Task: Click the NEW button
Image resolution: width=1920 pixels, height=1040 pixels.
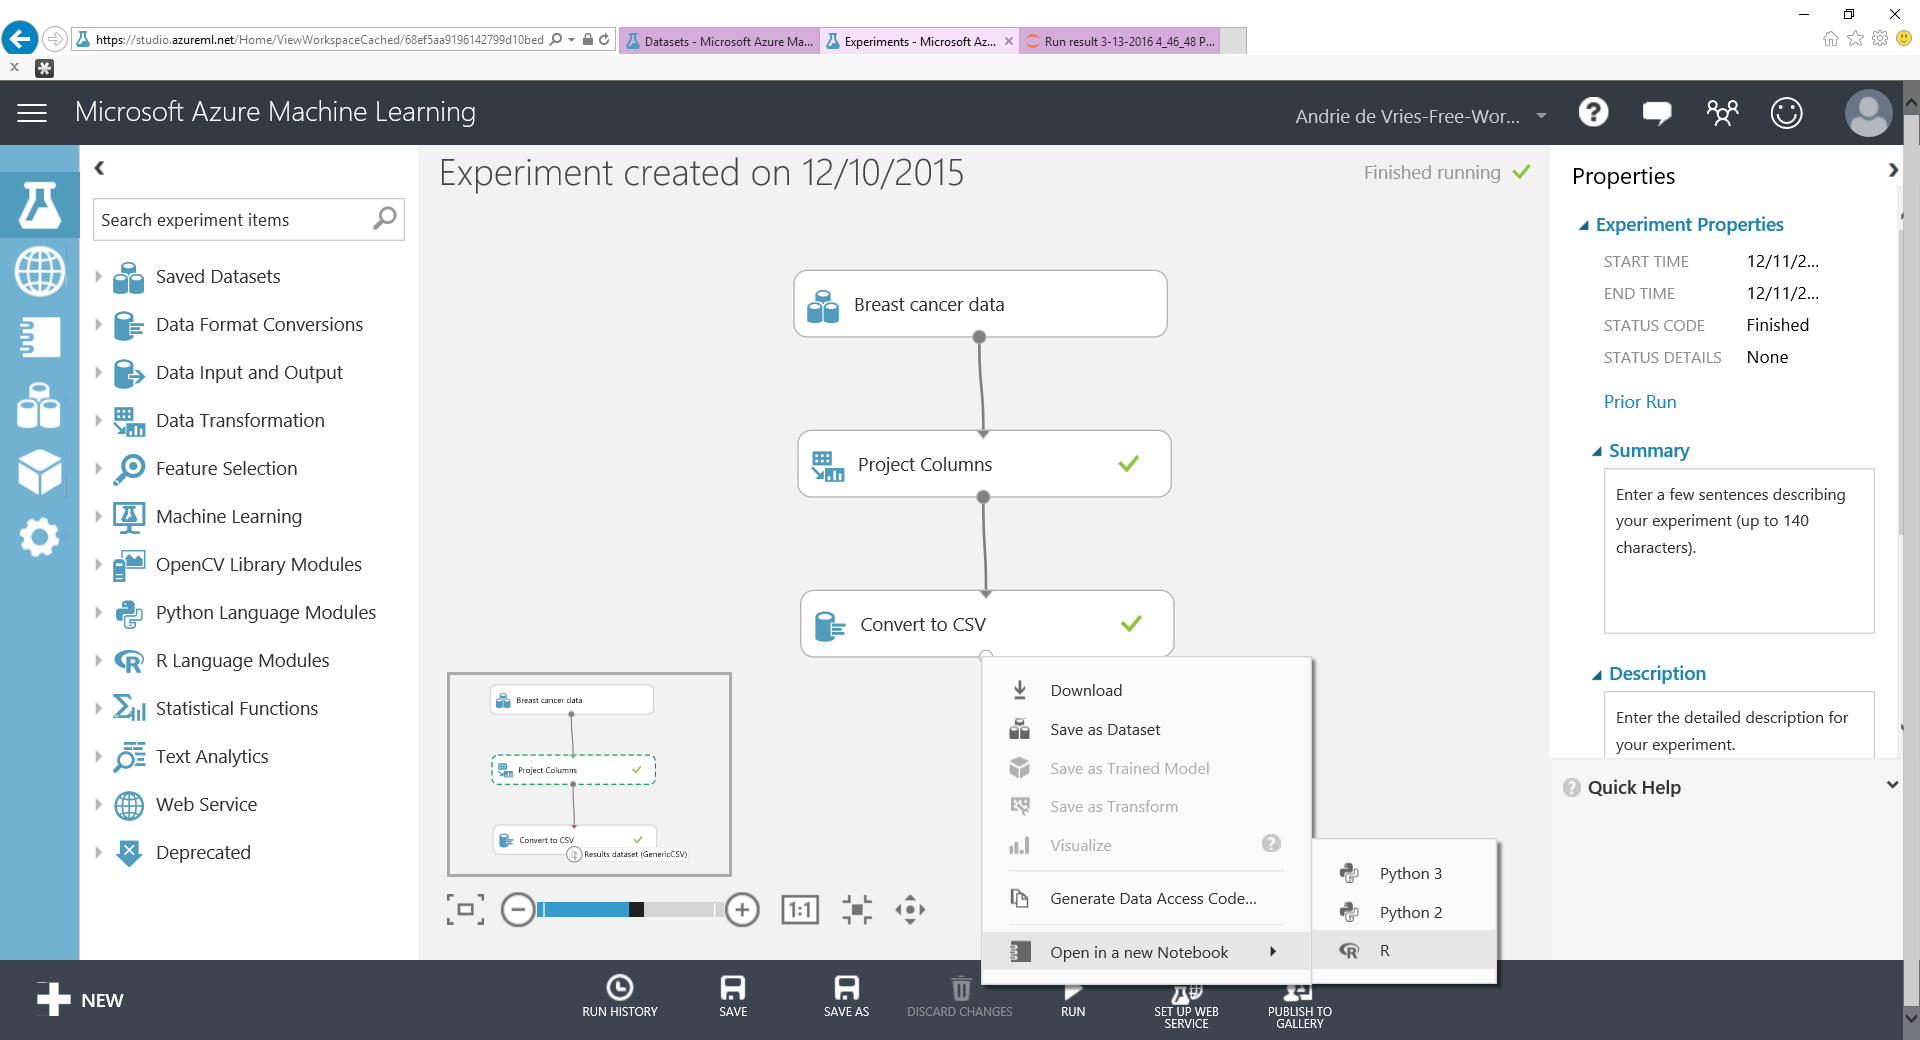Action: [80, 999]
